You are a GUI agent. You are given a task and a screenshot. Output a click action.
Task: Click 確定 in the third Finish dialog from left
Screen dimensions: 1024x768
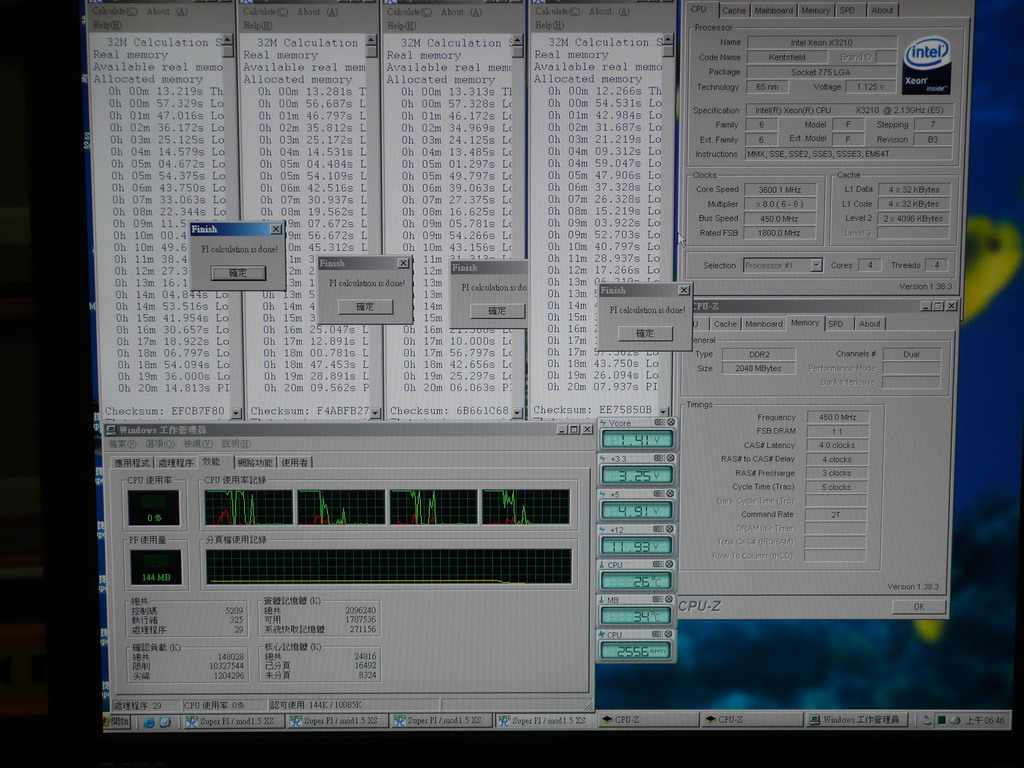click(498, 312)
